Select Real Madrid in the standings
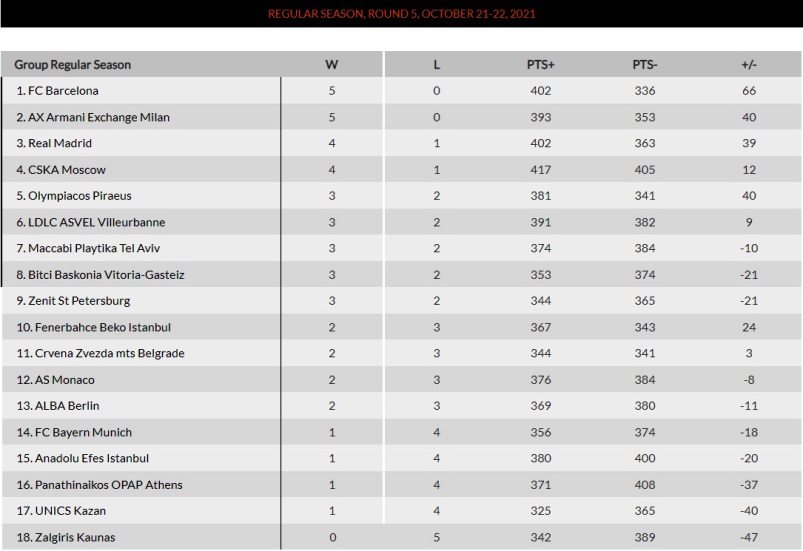 (60, 143)
